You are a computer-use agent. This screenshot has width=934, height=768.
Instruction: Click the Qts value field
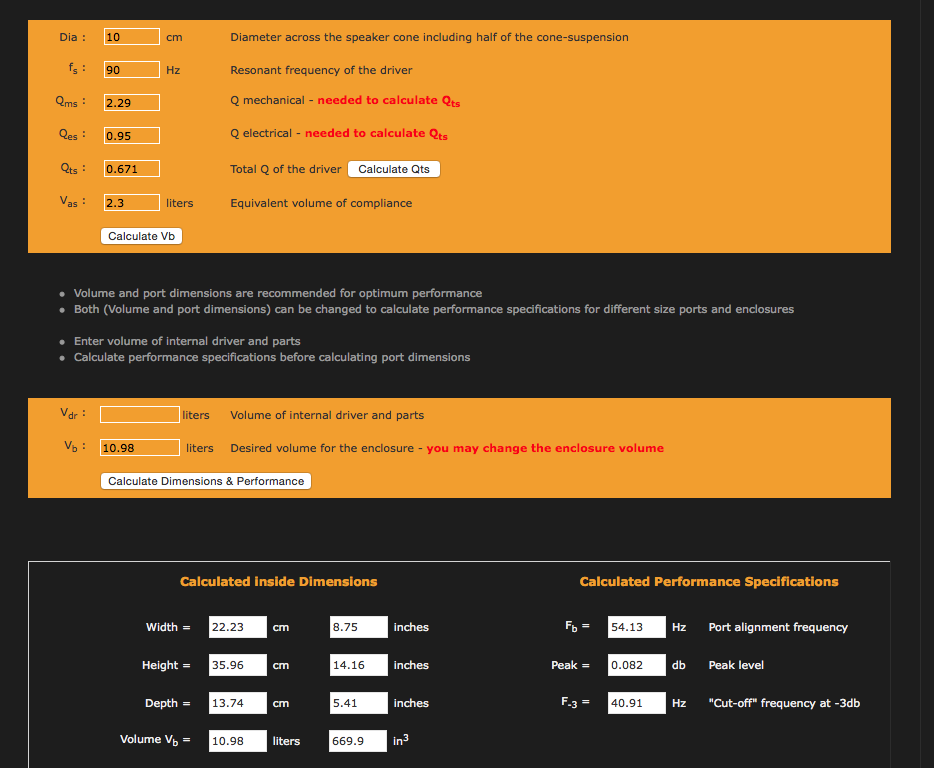[x=132, y=169]
